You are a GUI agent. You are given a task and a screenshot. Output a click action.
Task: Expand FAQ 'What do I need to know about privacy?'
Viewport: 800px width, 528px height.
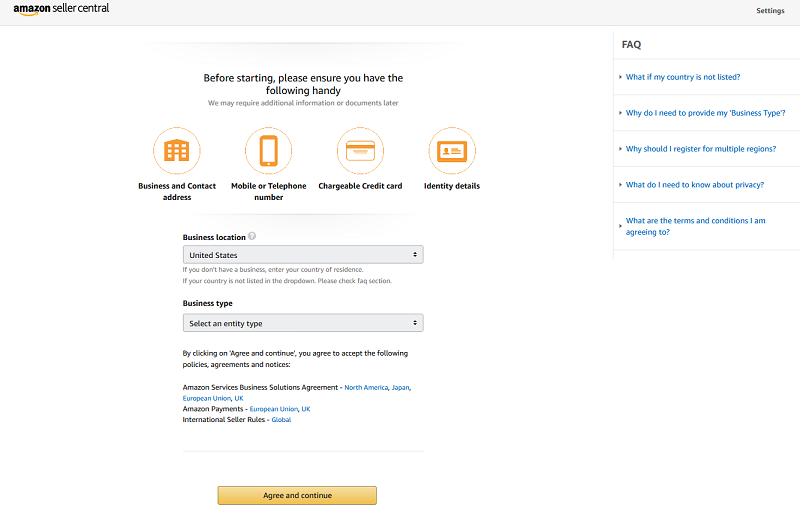[695, 185]
